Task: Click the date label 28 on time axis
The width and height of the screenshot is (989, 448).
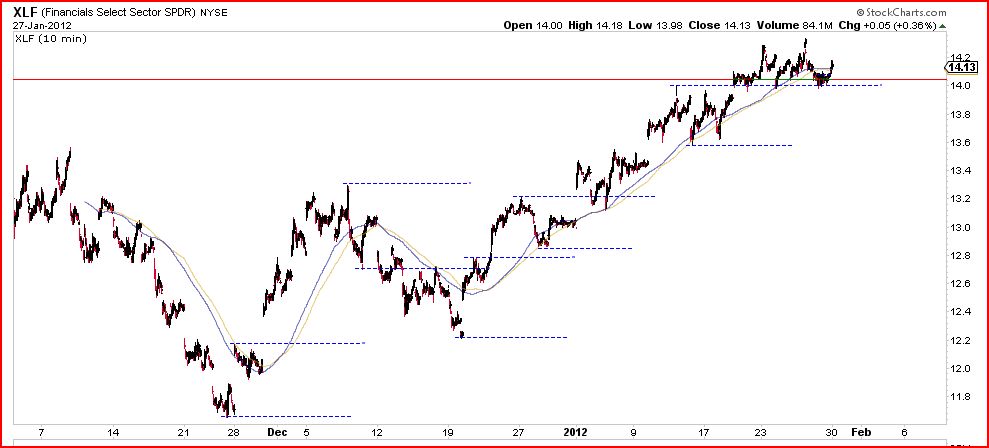Action: coord(232,433)
